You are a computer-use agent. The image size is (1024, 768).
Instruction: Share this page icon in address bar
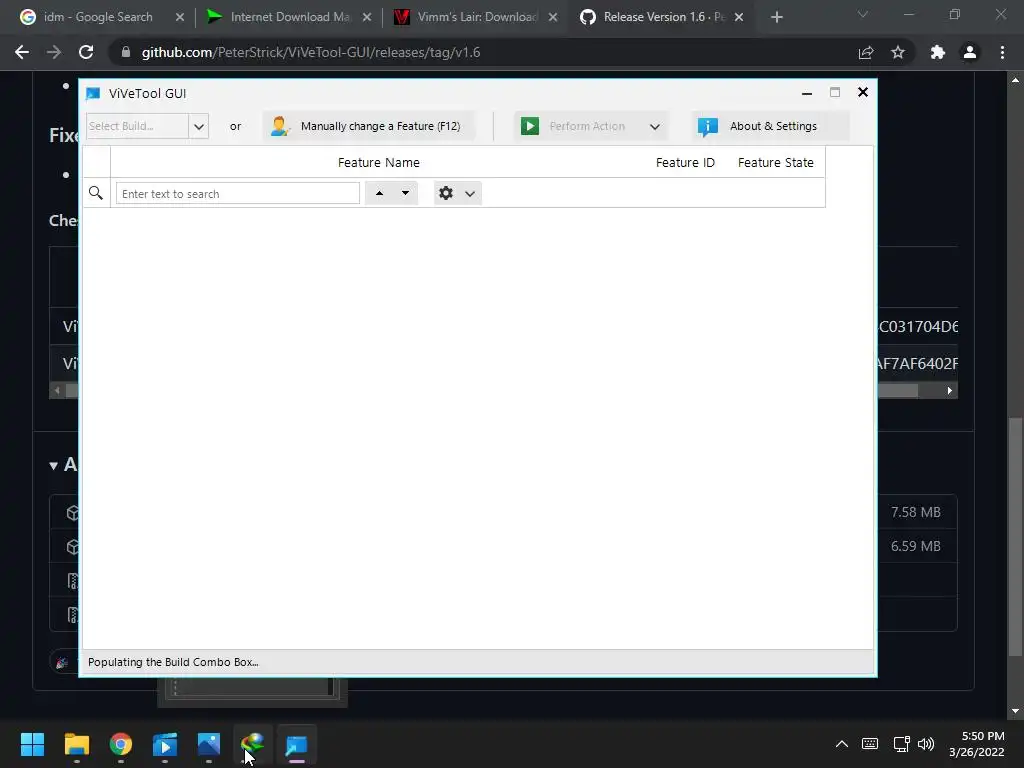pyautogui.click(x=866, y=52)
